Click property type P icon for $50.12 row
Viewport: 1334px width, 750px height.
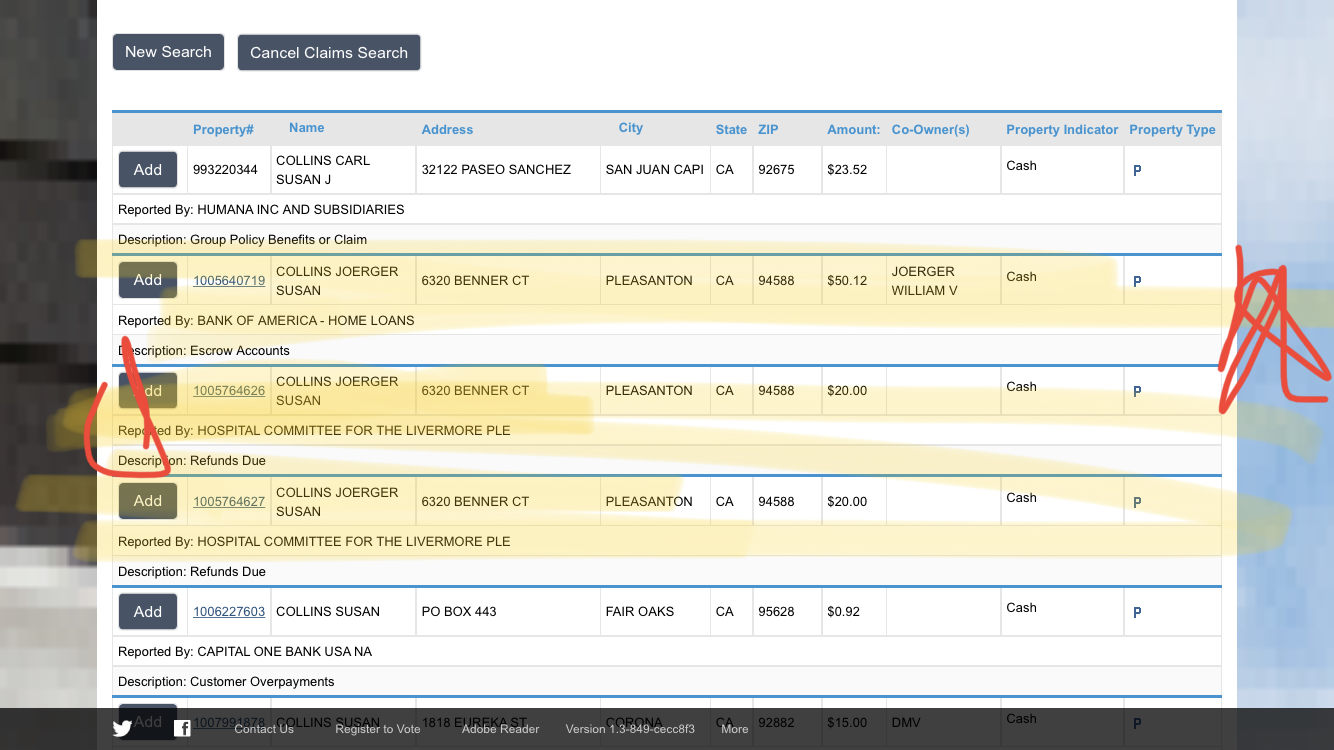coord(1137,282)
